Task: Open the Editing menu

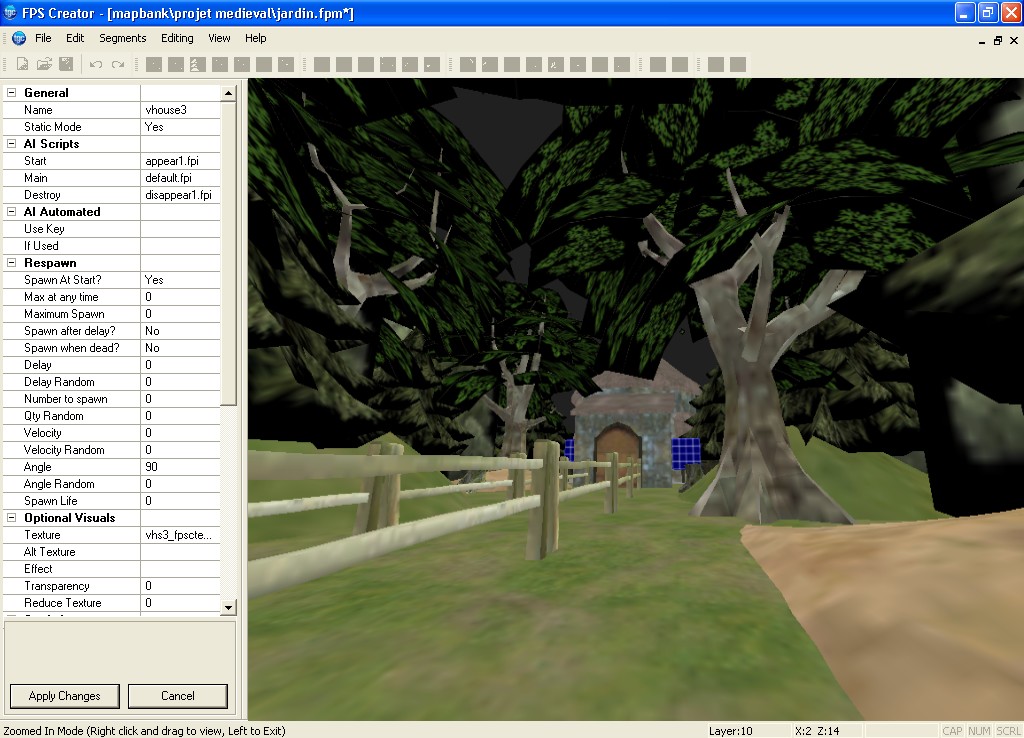Action: [x=178, y=38]
